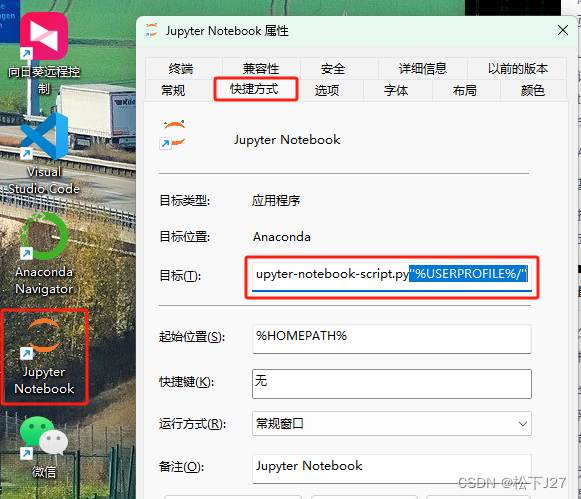Select the Anaconda Navigator desktop shortcut
The image size is (581, 499).
(x=44, y=254)
